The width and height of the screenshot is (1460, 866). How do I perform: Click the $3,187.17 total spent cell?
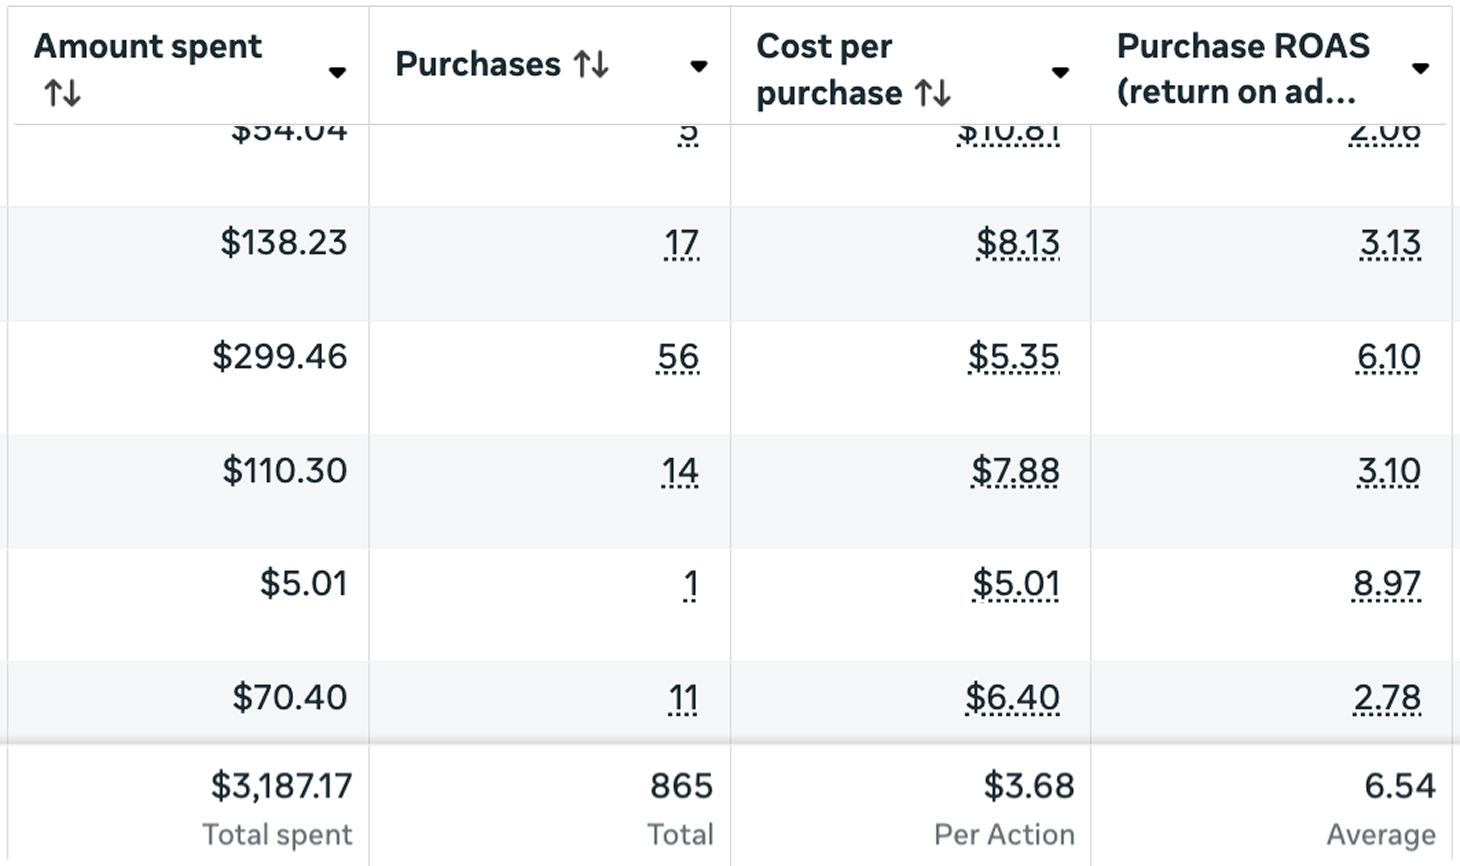tap(281, 786)
